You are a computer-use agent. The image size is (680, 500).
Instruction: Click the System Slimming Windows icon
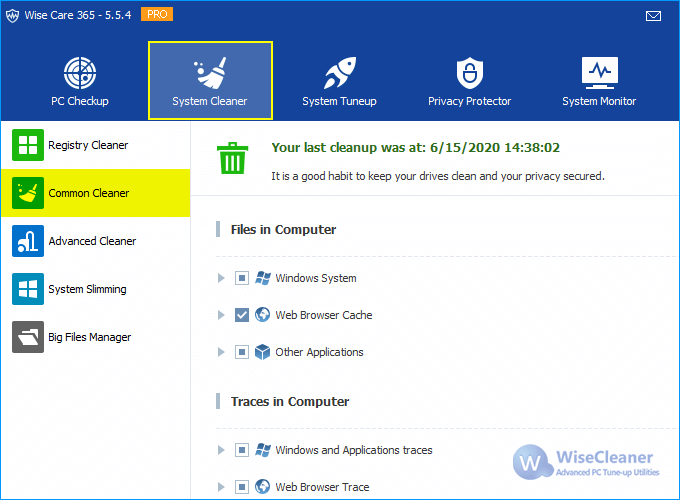[28, 289]
